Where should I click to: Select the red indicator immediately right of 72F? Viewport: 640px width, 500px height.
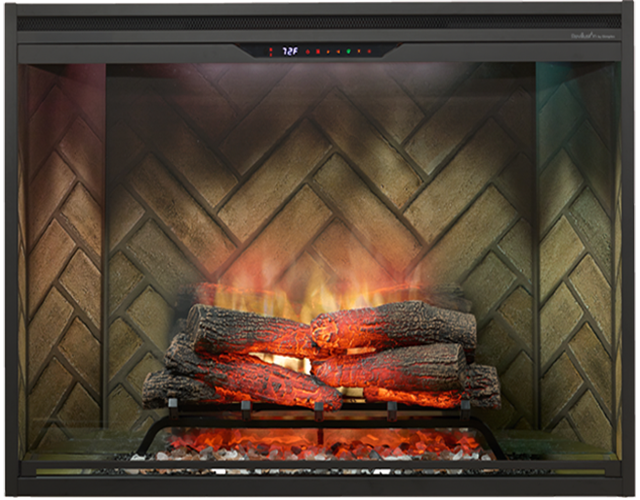[307, 51]
